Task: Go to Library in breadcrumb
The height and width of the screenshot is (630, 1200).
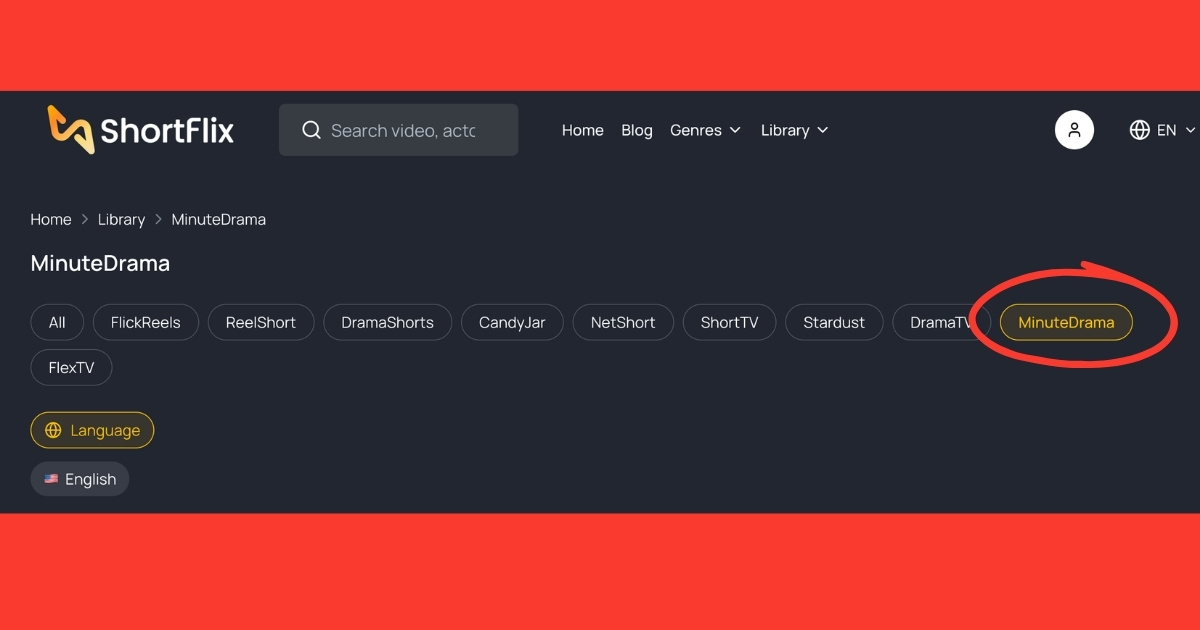Action: [x=121, y=219]
